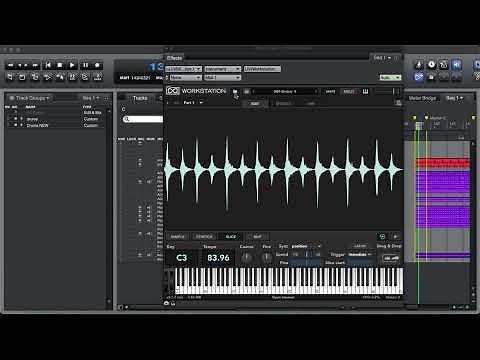Open the first track selector dropdown in Effects
Viewport: 480px width, 360px height.
[x=184, y=69]
